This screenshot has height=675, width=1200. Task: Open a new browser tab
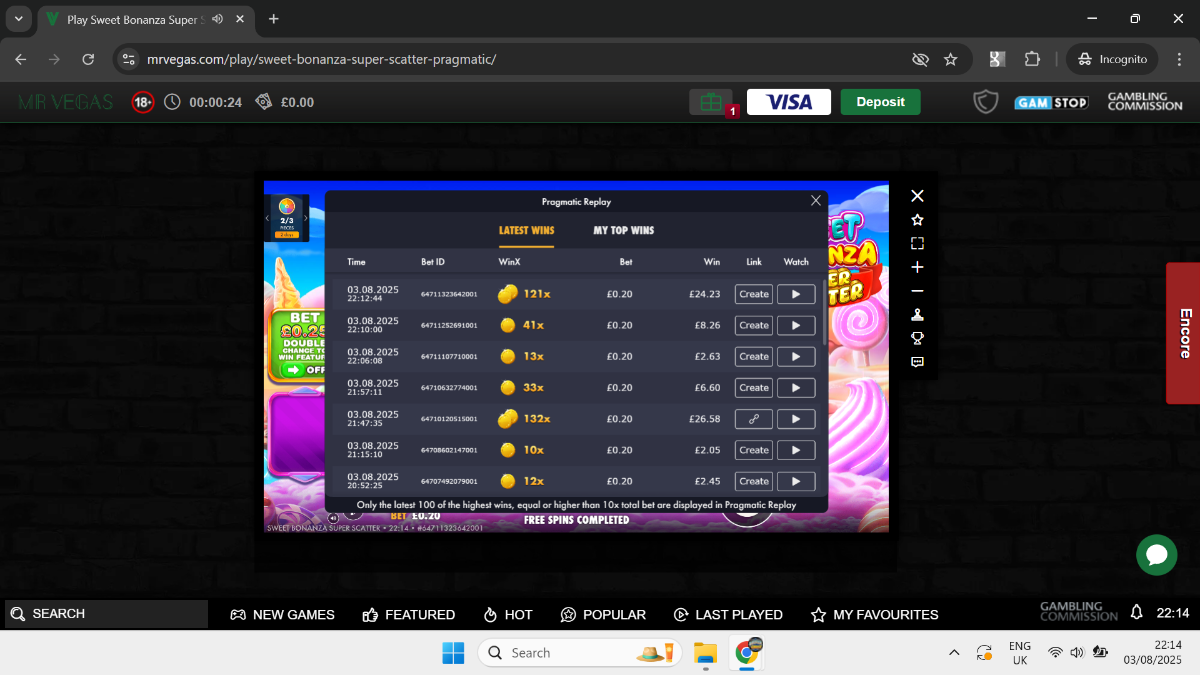[x=274, y=19]
